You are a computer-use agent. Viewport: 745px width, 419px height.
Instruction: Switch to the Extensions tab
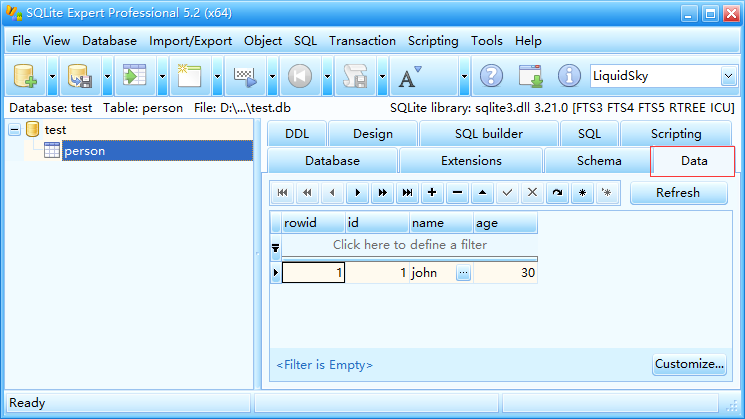coord(471,161)
